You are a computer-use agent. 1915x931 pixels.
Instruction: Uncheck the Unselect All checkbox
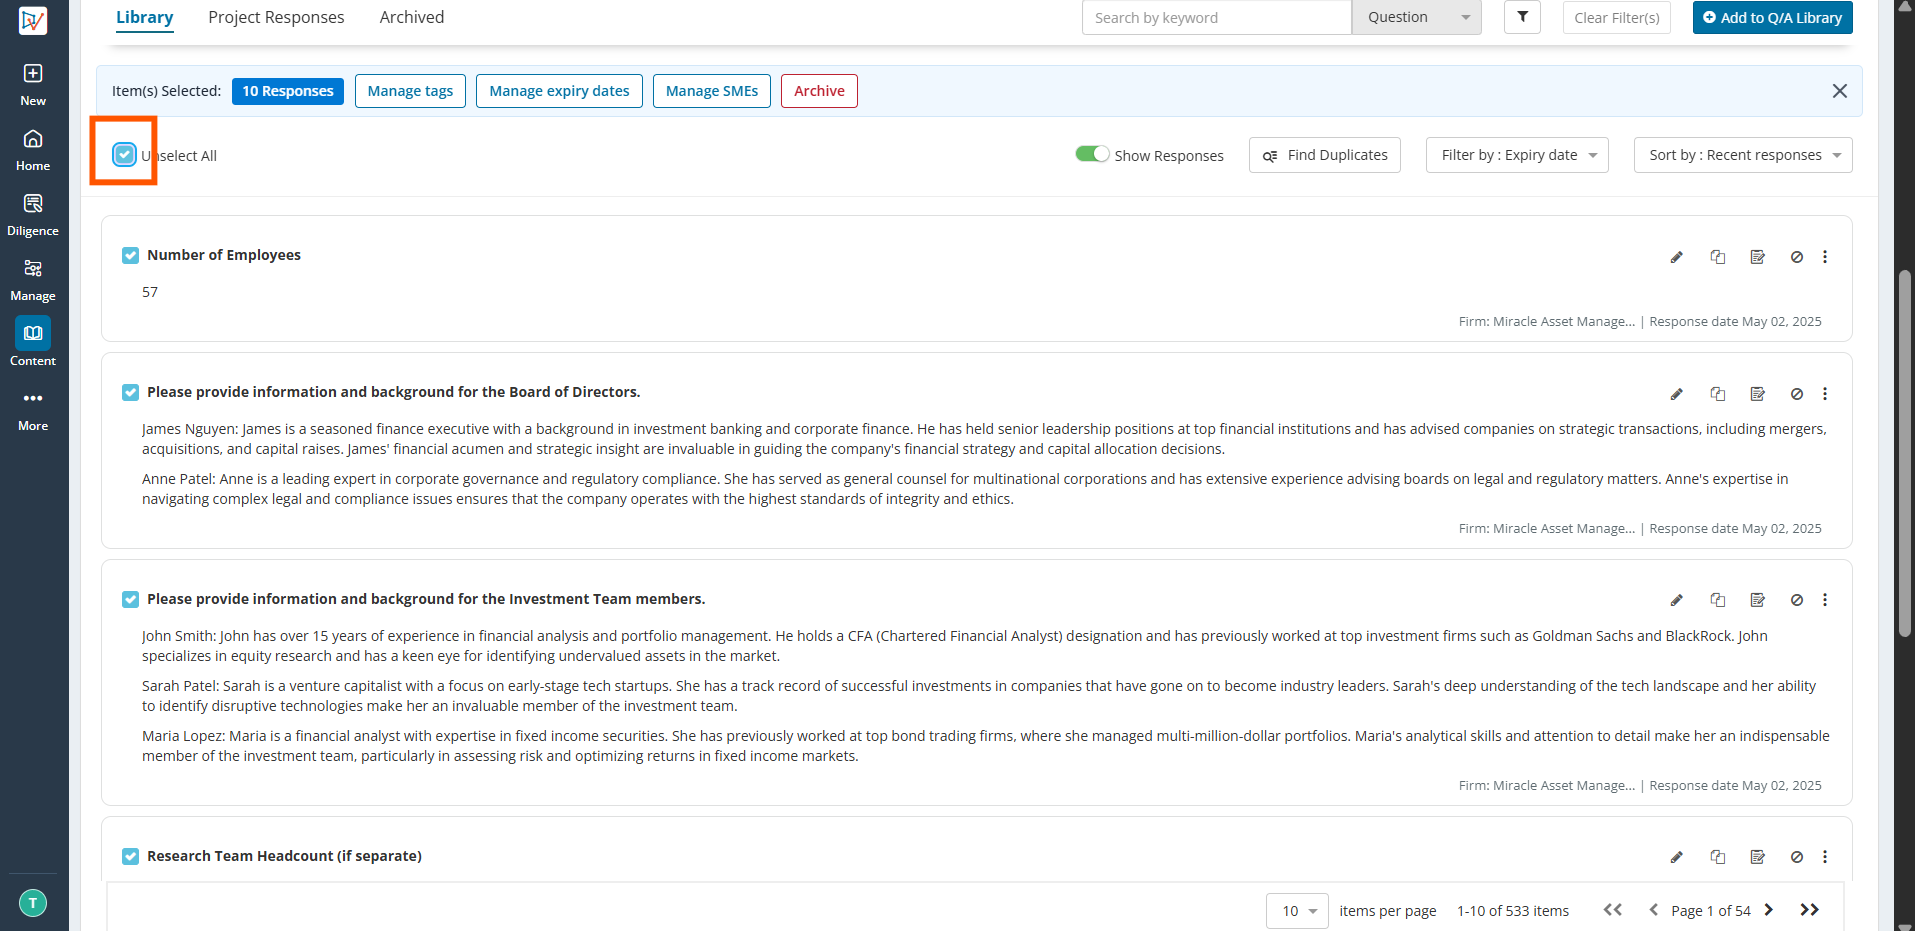(124, 154)
